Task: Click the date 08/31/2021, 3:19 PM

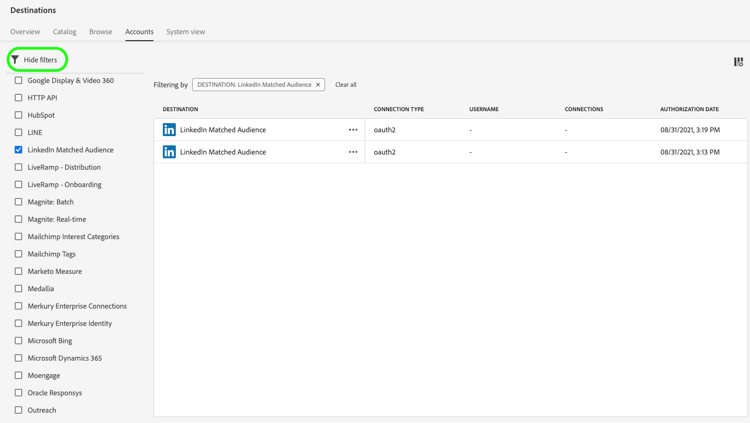Action: tap(690, 130)
